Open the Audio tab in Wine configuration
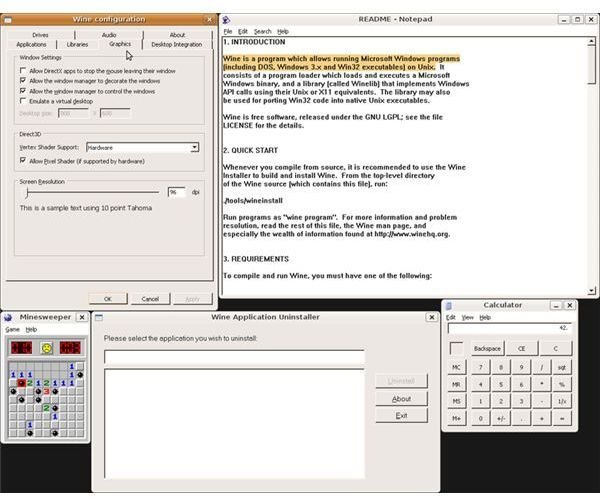Image resolution: width=600 pixels, height=498 pixels. [x=109, y=35]
